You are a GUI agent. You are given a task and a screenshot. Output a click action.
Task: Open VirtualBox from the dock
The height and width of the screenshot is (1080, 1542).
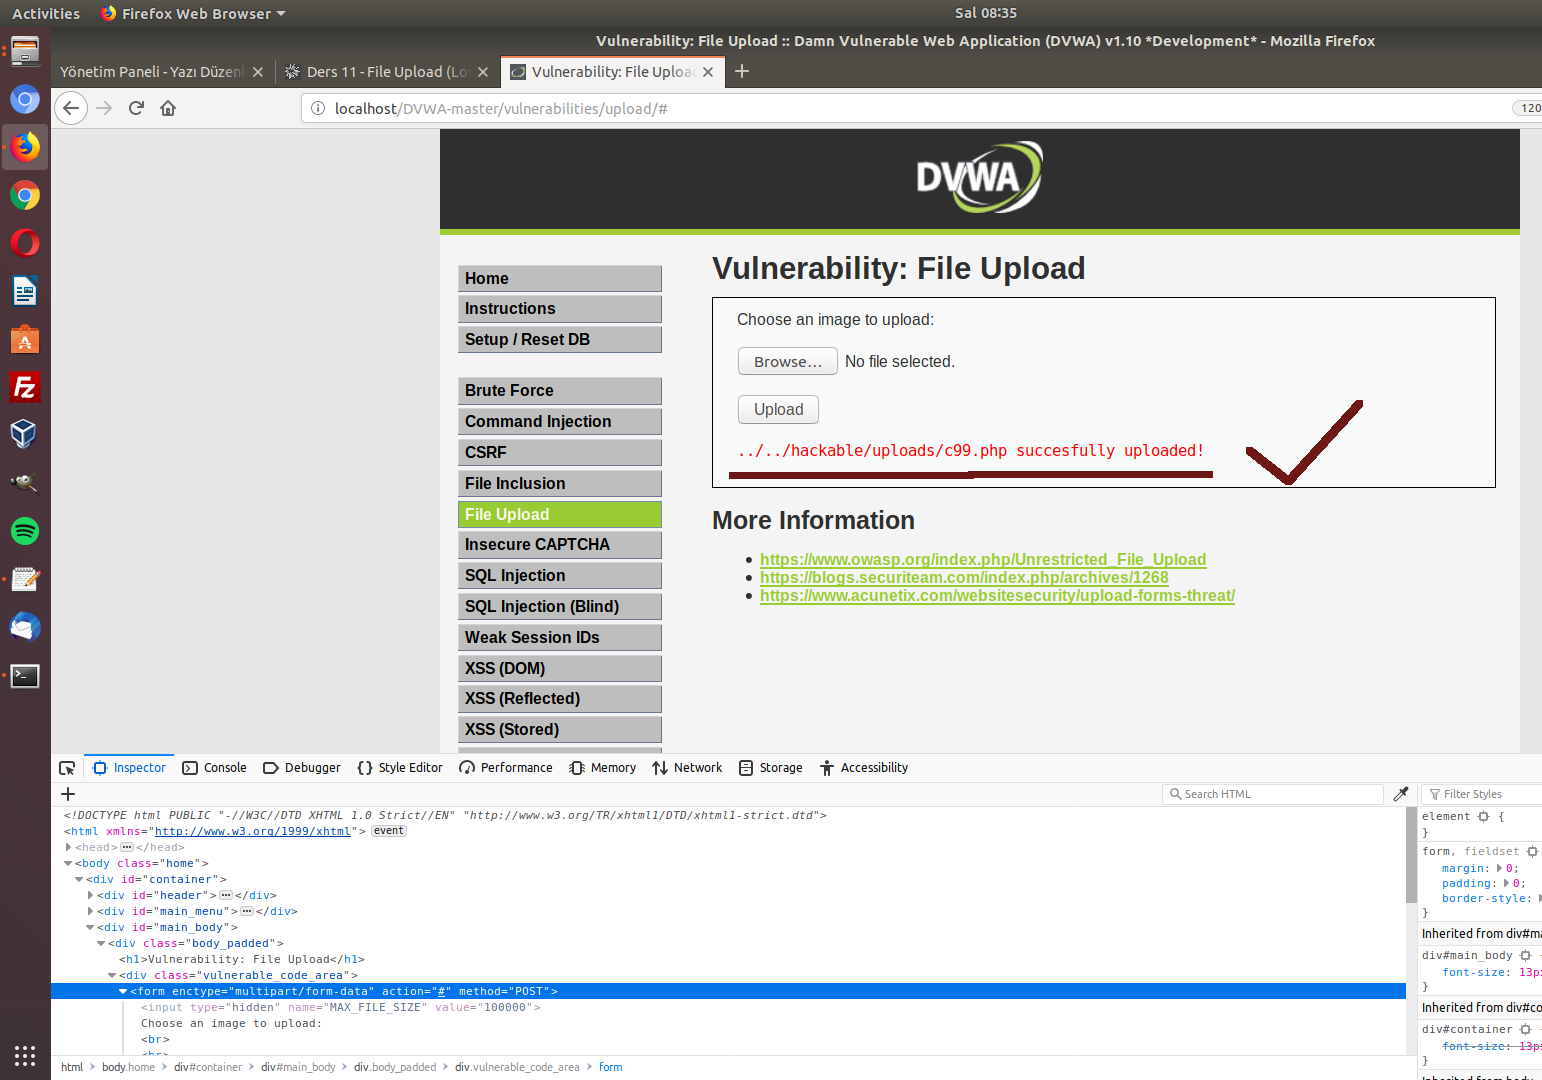pyautogui.click(x=25, y=435)
